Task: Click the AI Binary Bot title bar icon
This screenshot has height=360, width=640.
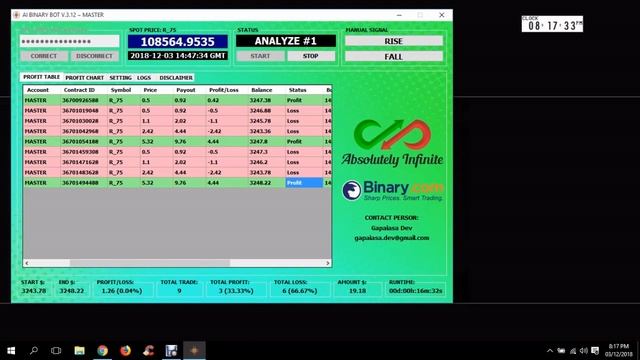Action: [x=16, y=15]
